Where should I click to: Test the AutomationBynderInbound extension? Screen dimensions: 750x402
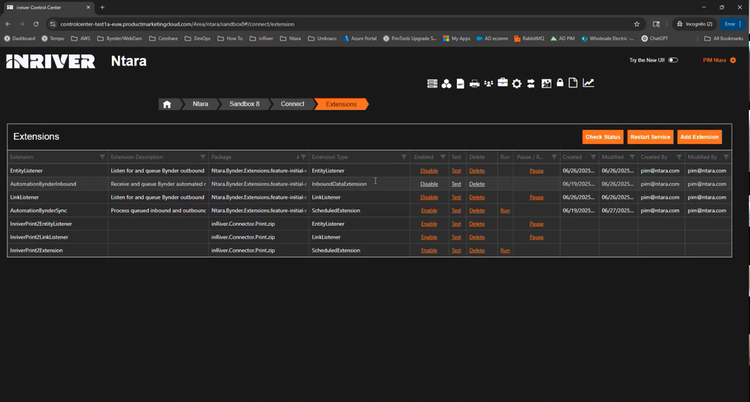click(456, 184)
